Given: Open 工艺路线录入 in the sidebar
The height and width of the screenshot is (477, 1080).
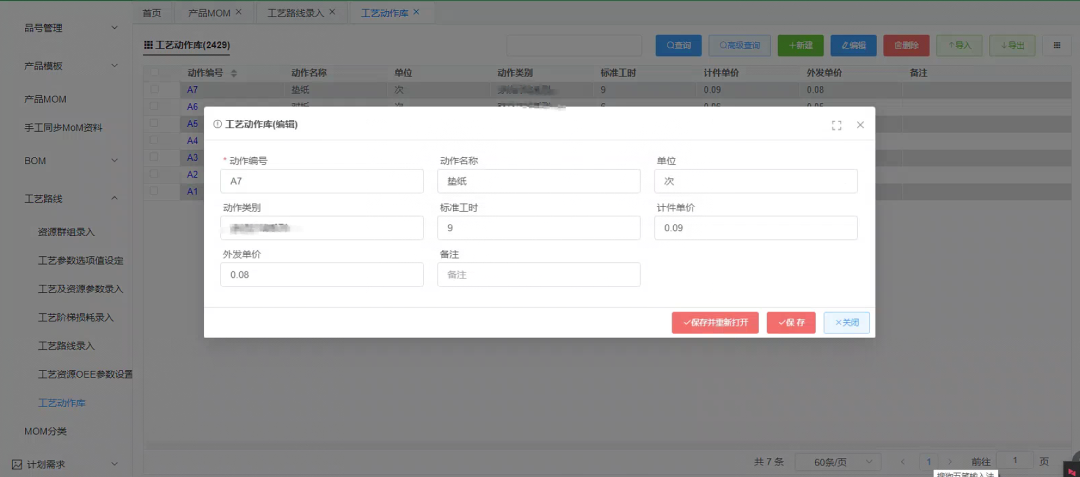Looking at the screenshot, I should click(x=66, y=346).
